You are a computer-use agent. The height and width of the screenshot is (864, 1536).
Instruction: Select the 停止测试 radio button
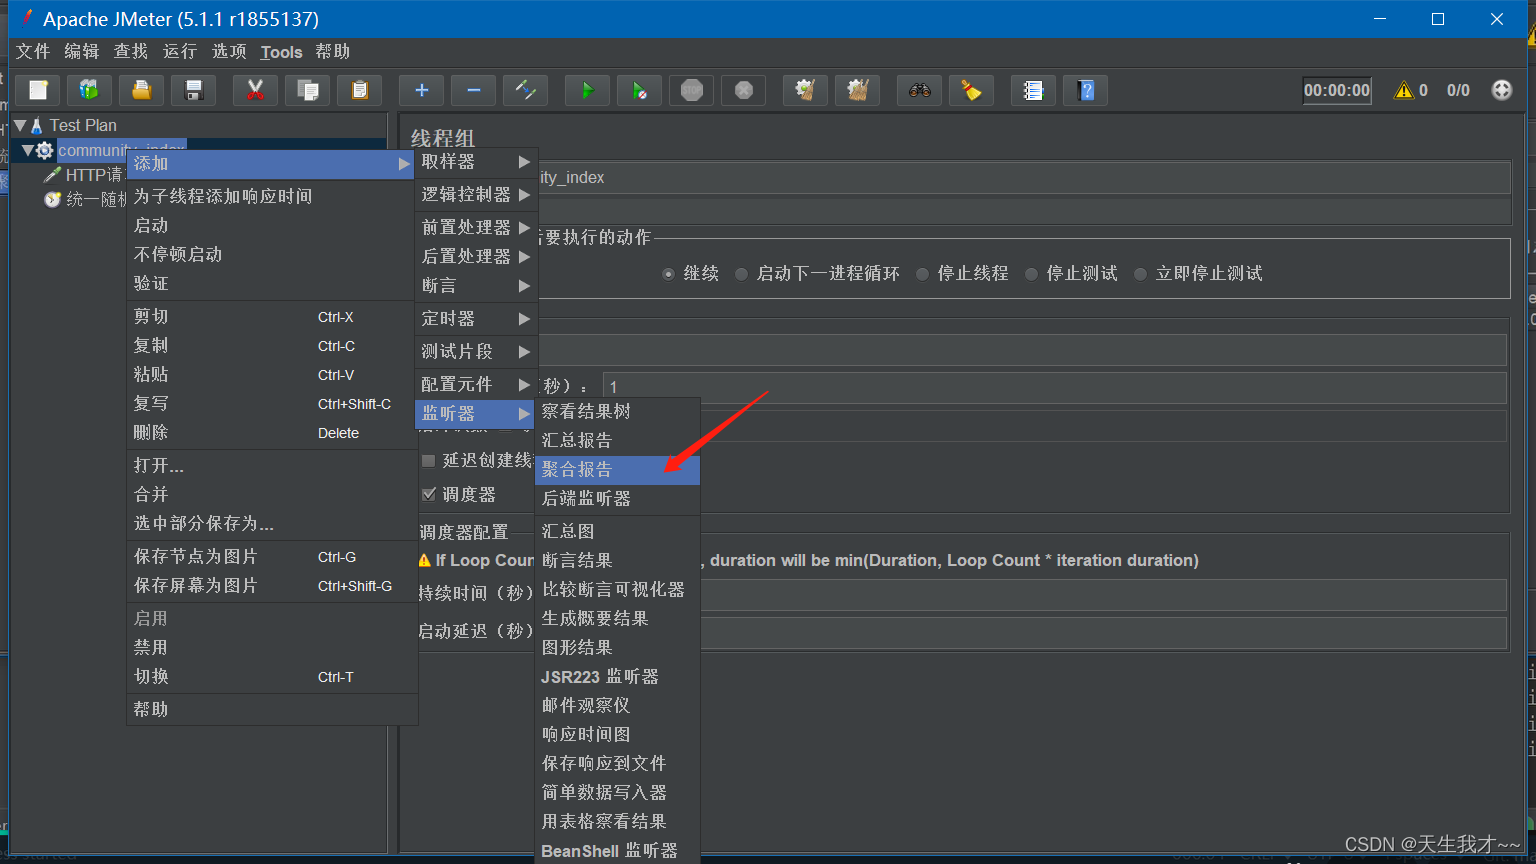[x=1031, y=274]
